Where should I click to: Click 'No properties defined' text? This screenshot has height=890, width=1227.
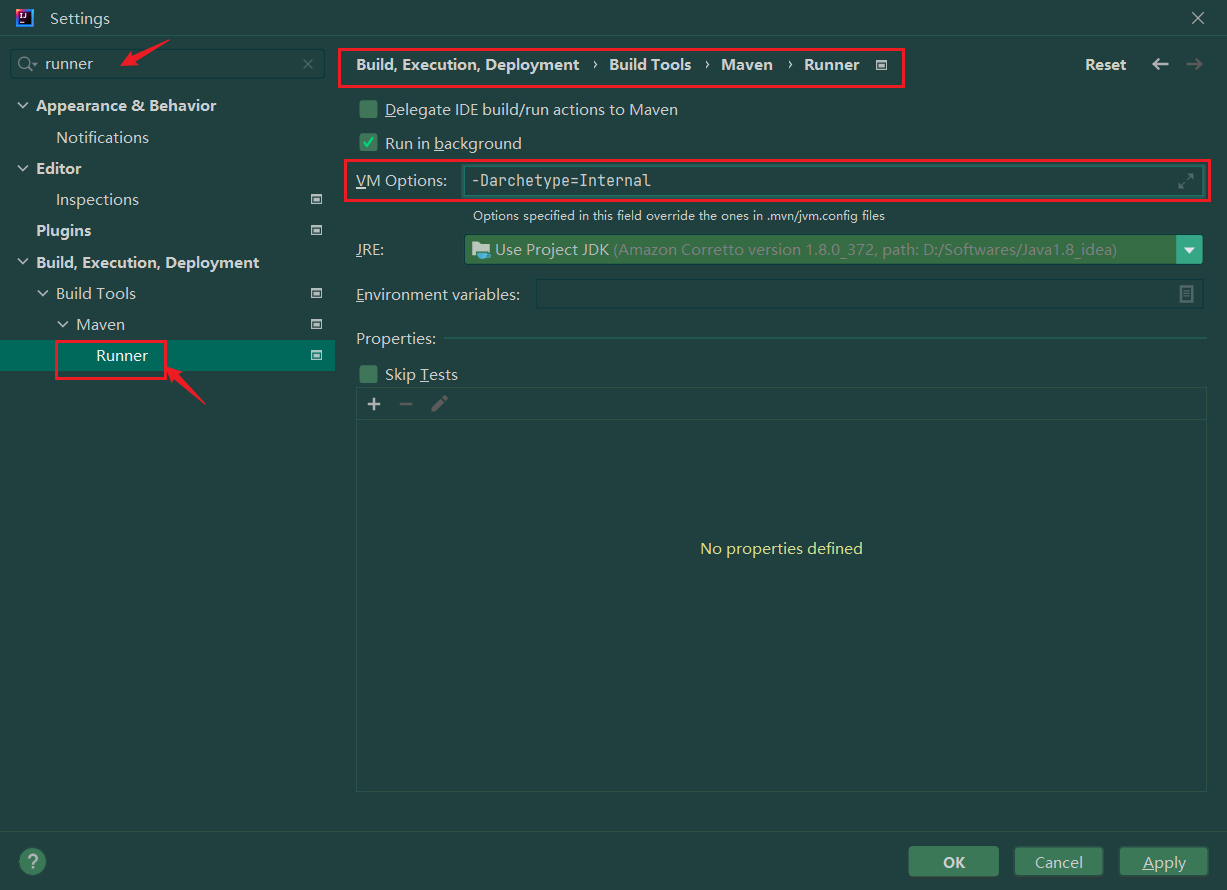click(781, 549)
